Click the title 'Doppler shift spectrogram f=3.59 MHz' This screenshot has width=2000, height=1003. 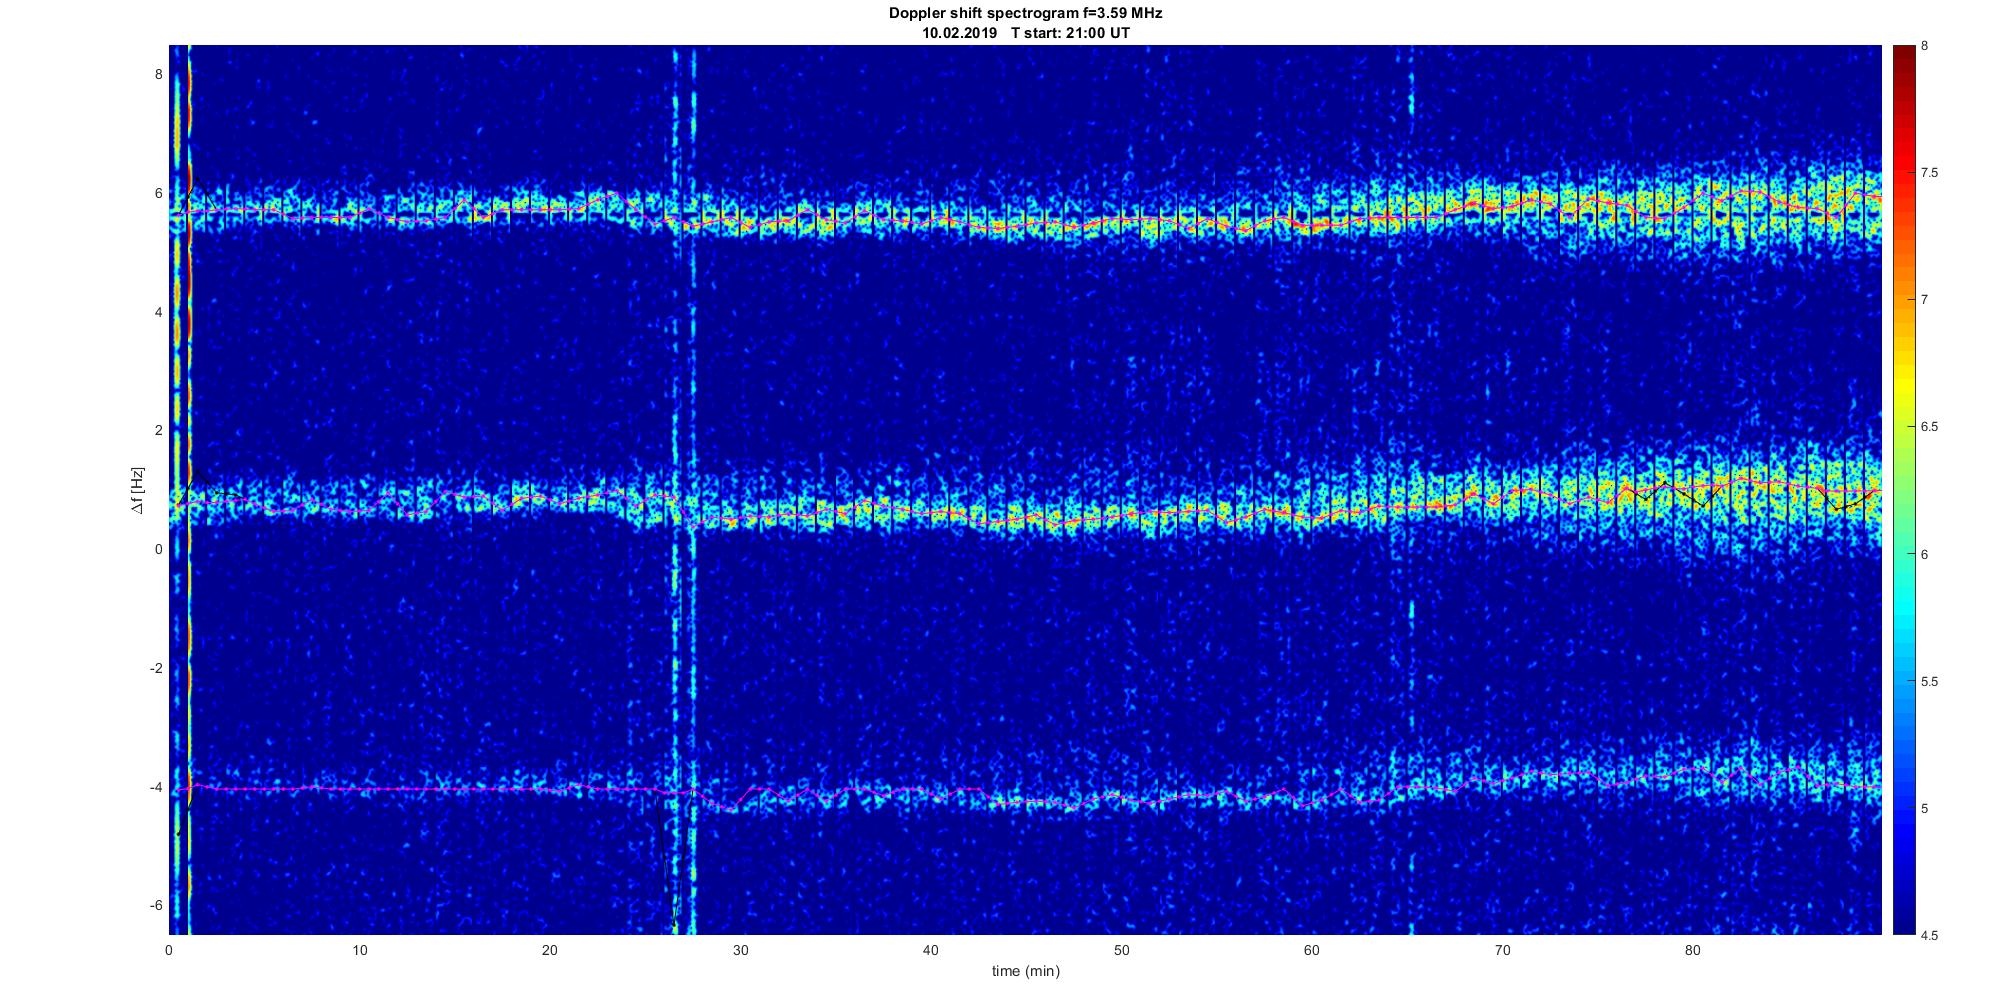coord(1025,14)
